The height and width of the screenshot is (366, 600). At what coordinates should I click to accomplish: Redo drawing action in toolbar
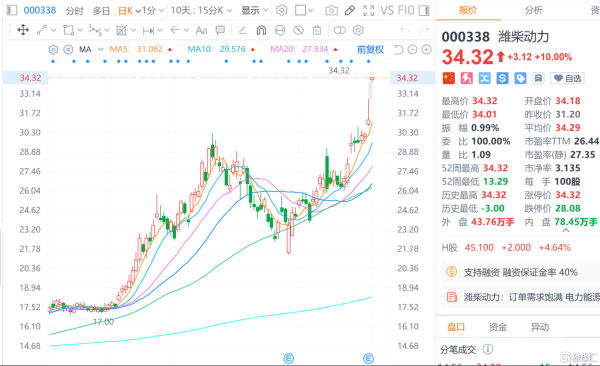424,30
